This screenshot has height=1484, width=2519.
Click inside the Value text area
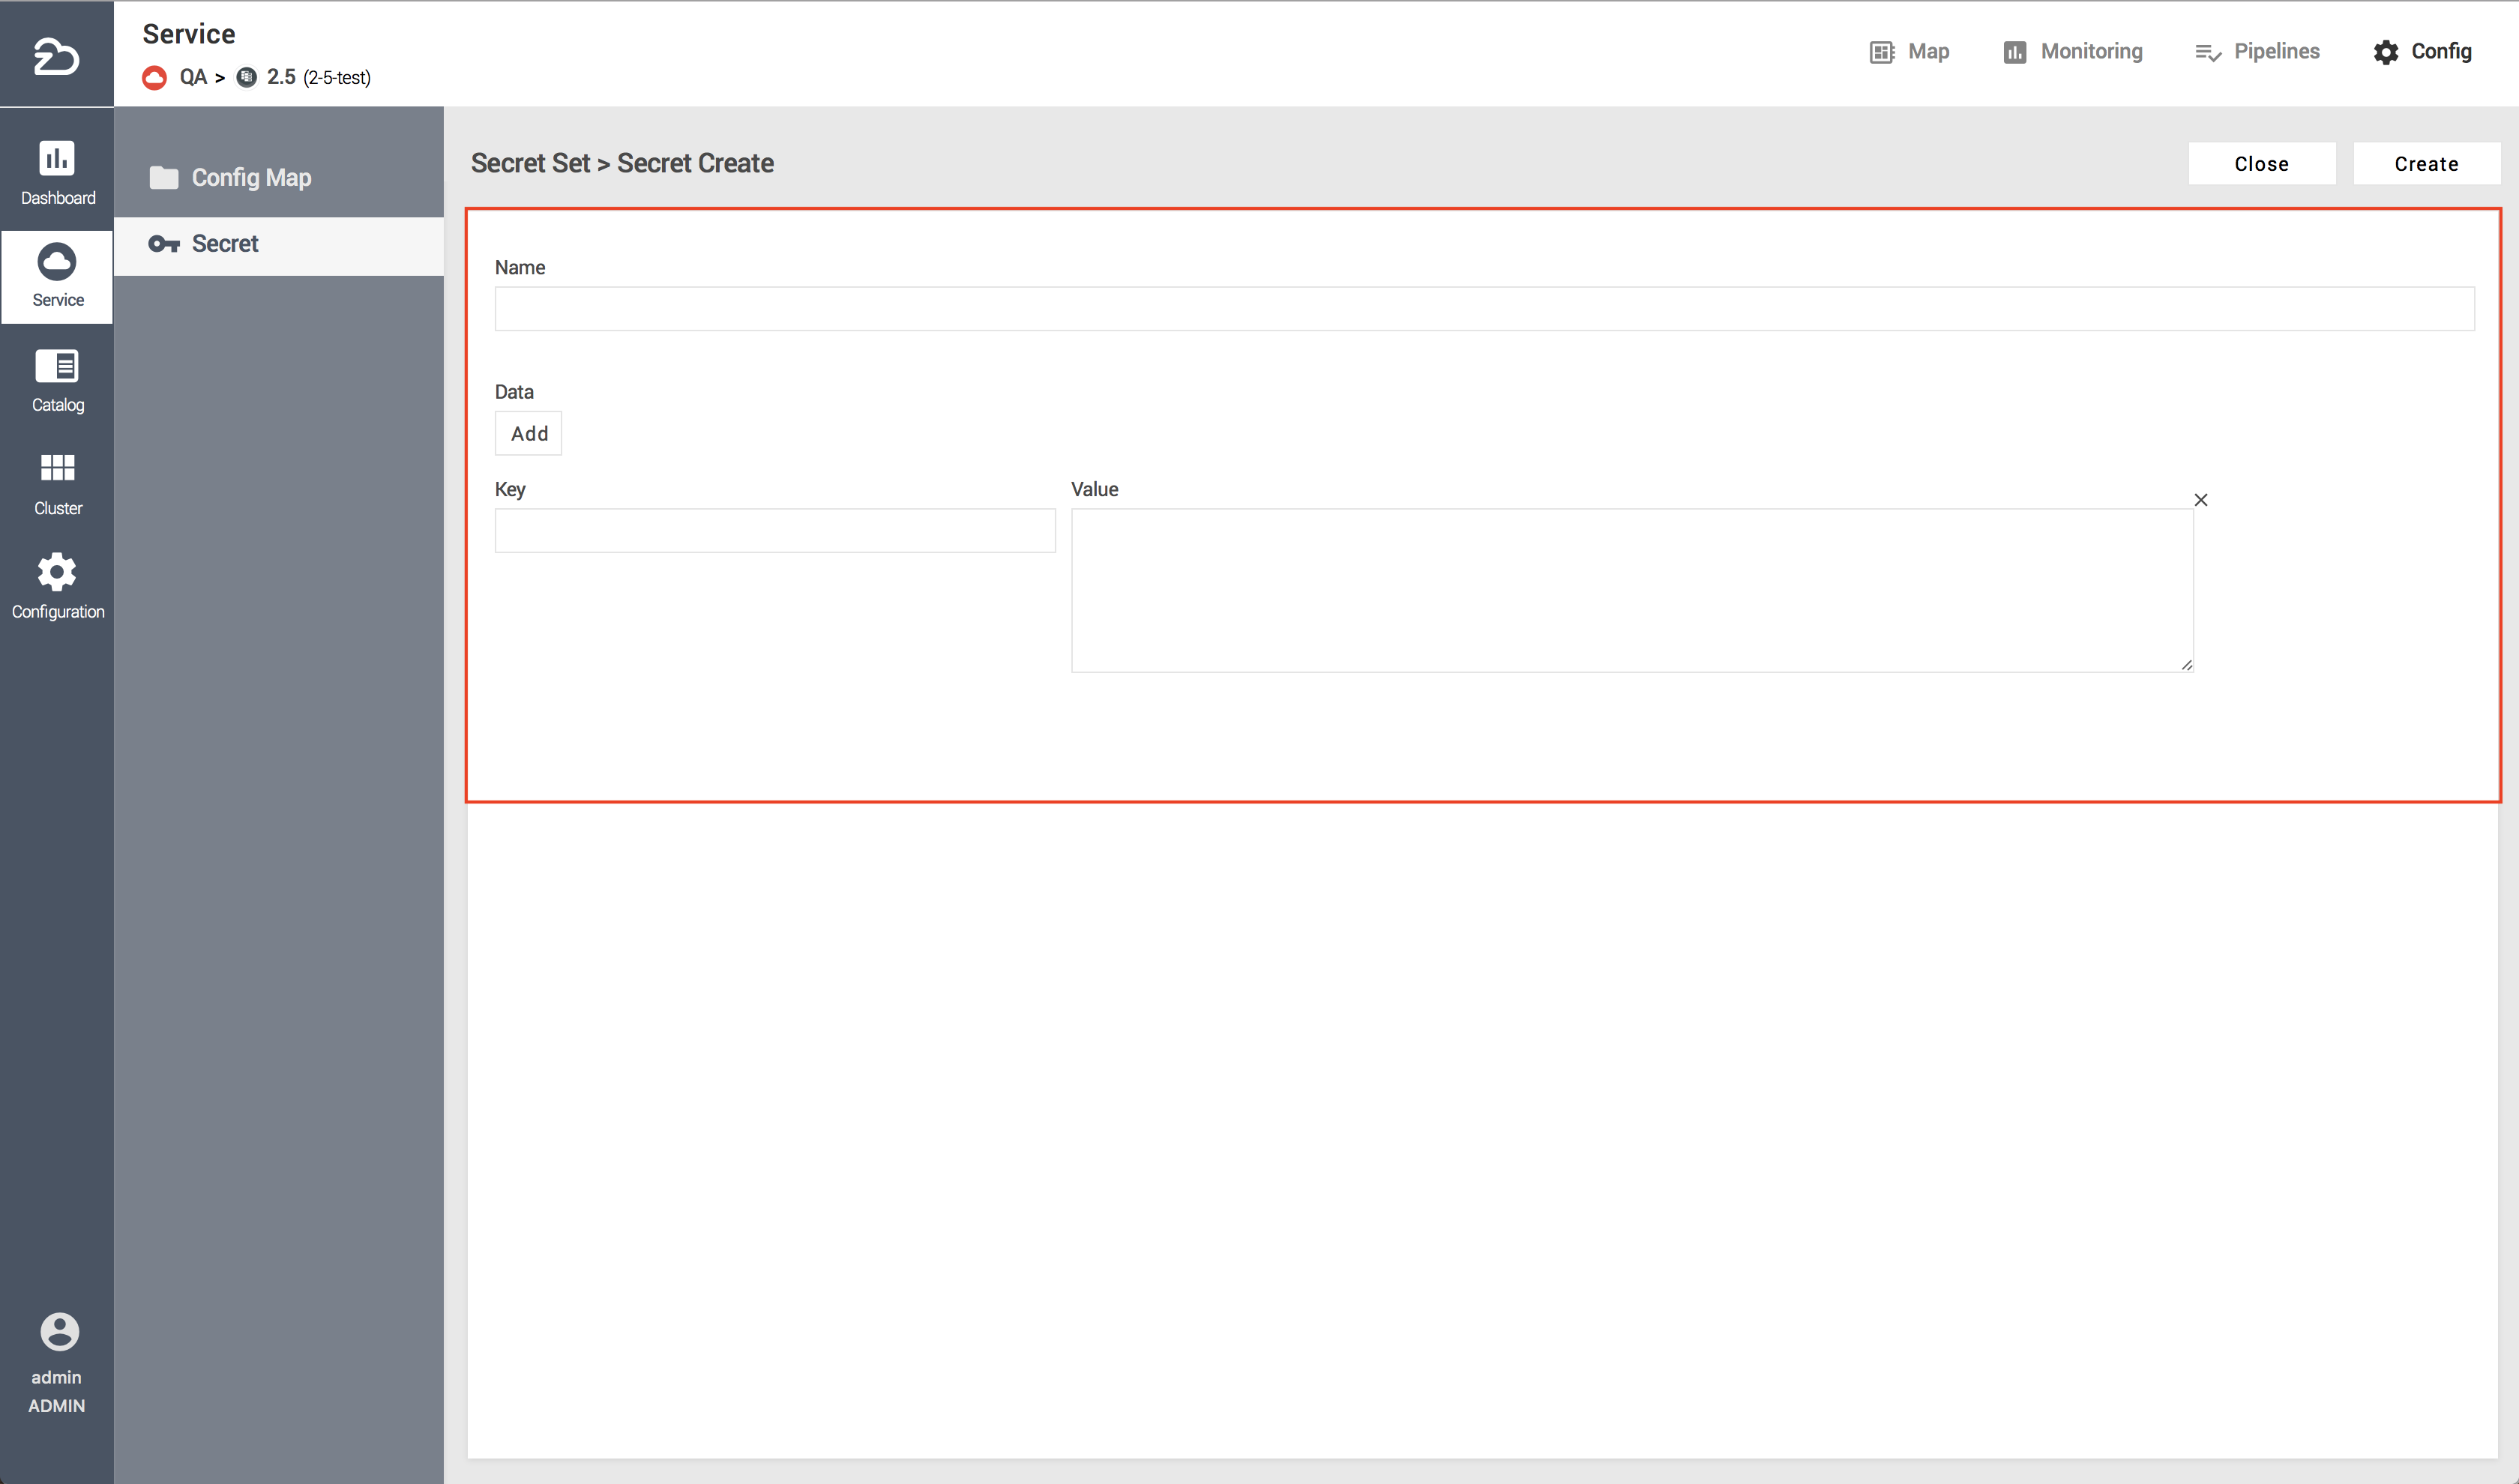(1632, 590)
